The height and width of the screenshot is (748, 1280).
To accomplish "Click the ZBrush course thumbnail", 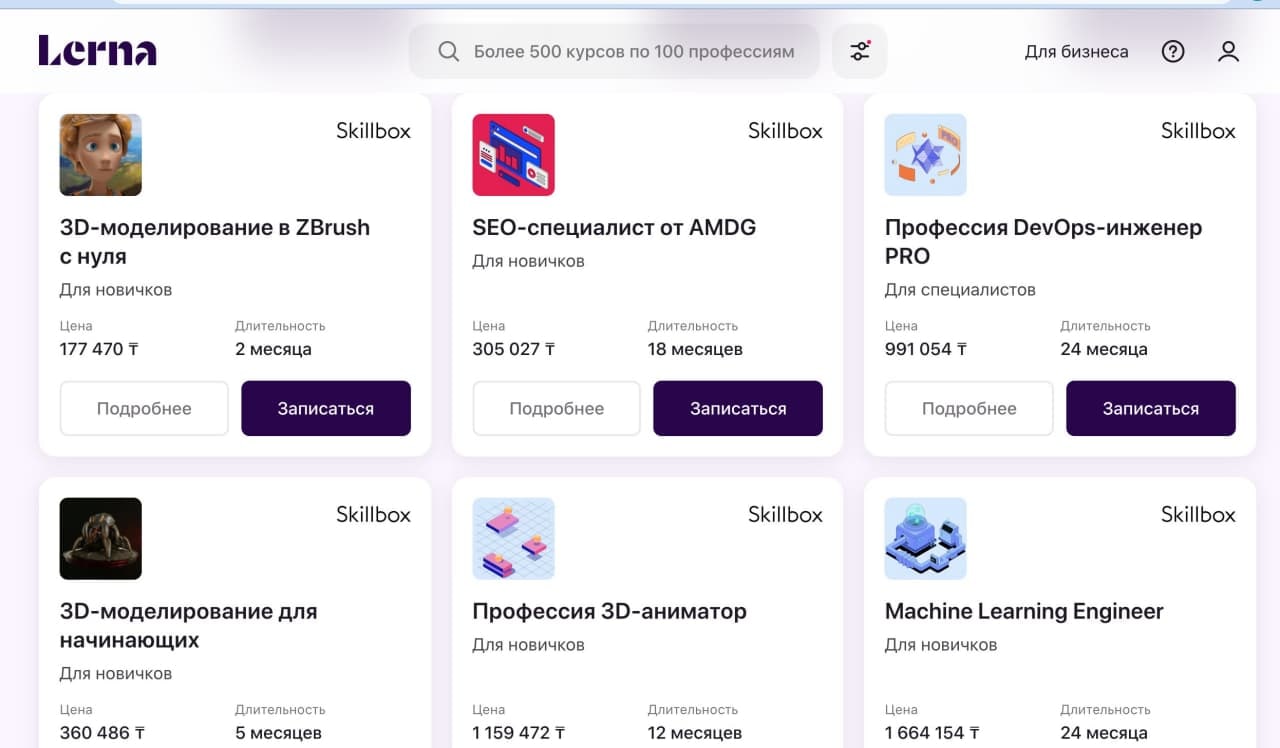I will click(100, 155).
